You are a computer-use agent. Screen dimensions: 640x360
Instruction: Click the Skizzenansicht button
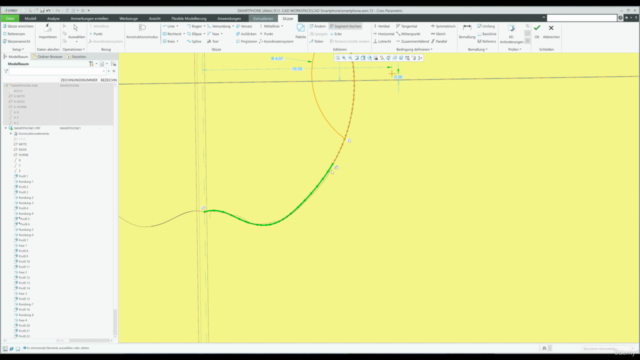pos(17,41)
